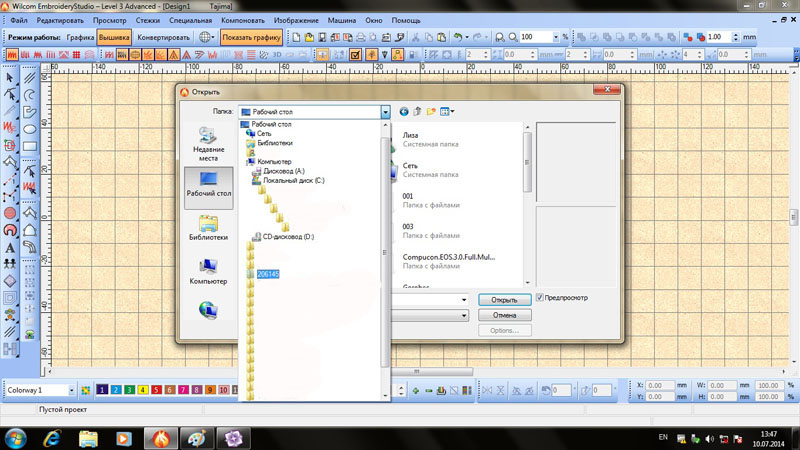The height and width of the screenshot is (450, 800).
Task: Click the Компьютер icon in places sidebar
Action: coord(208,272)
